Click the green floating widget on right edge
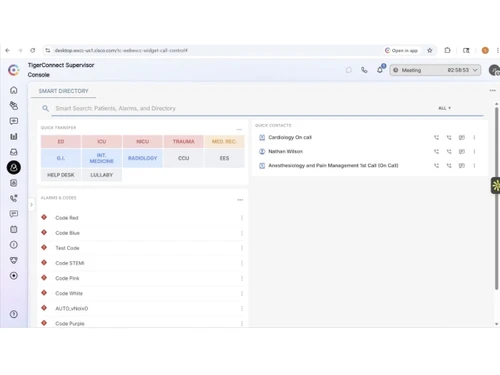 [496, 185]
